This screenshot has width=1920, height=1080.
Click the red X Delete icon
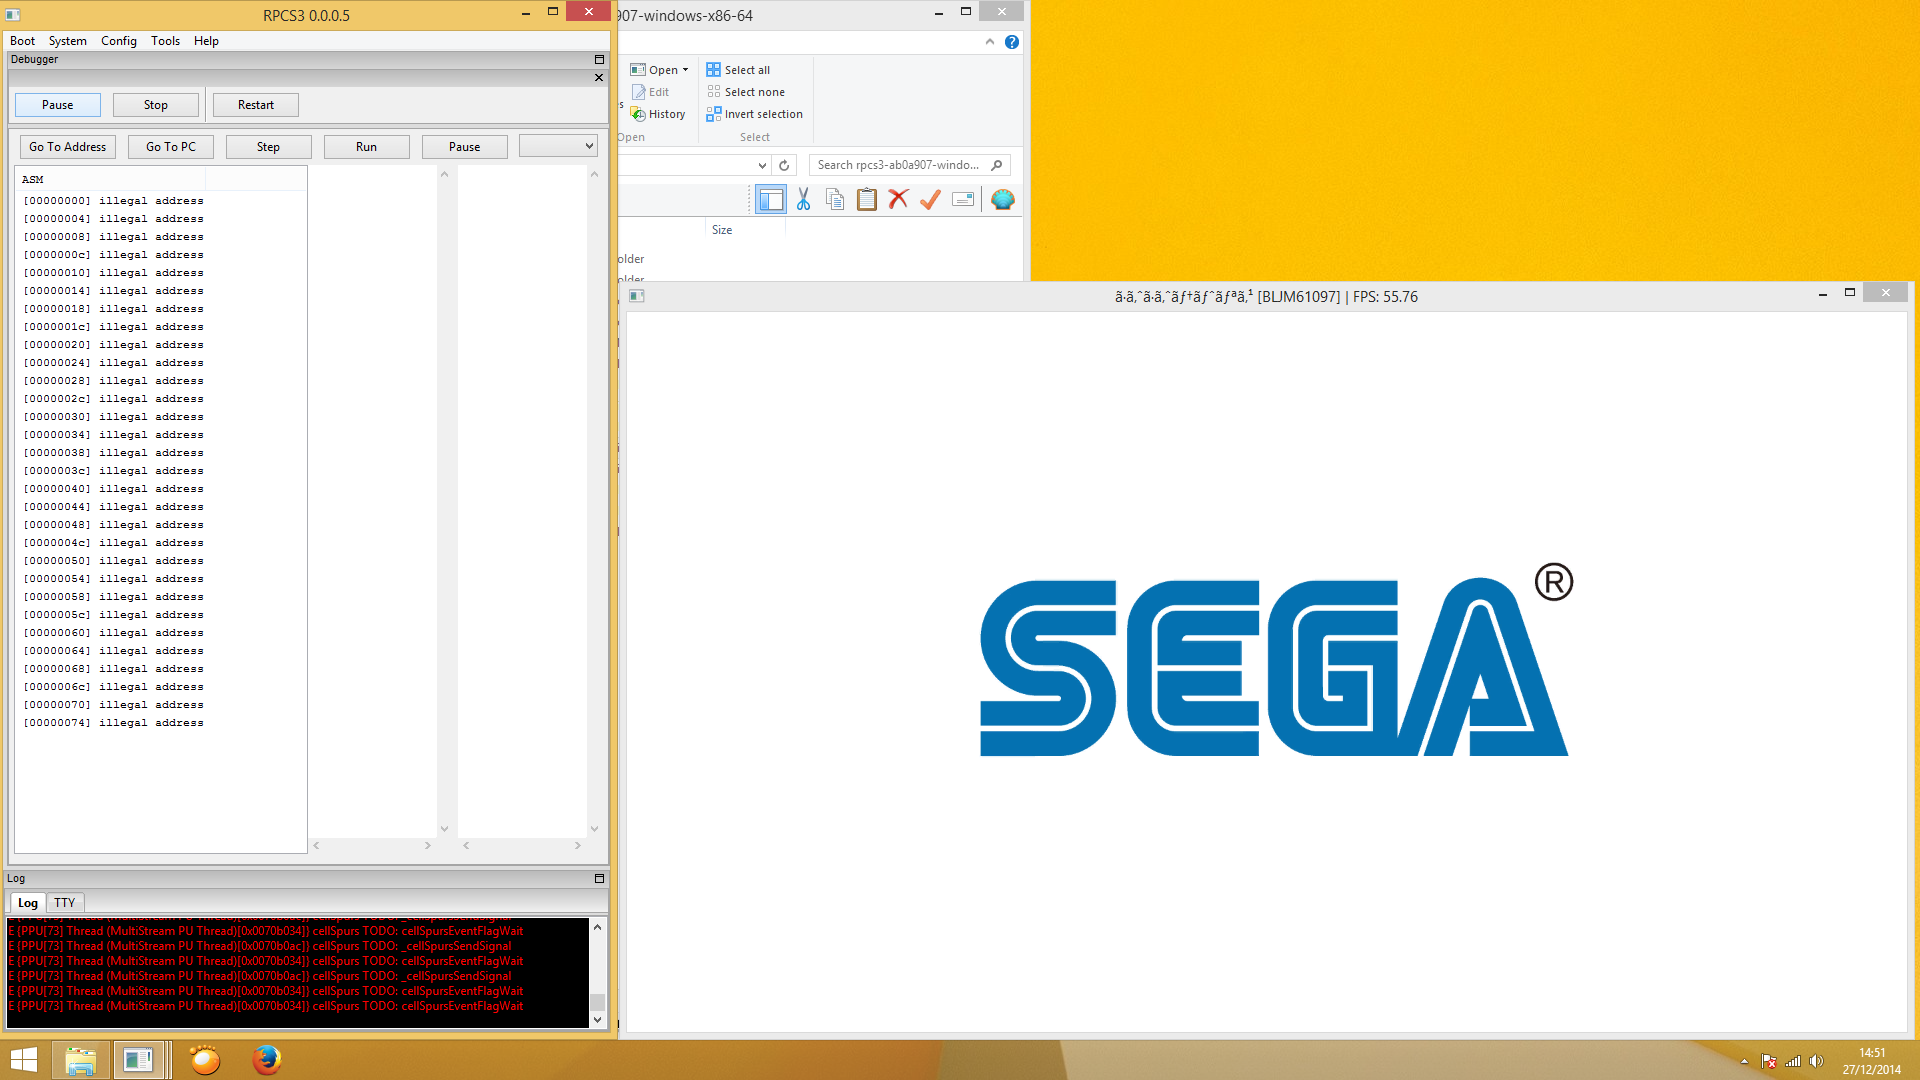click(x=898, y=200)
